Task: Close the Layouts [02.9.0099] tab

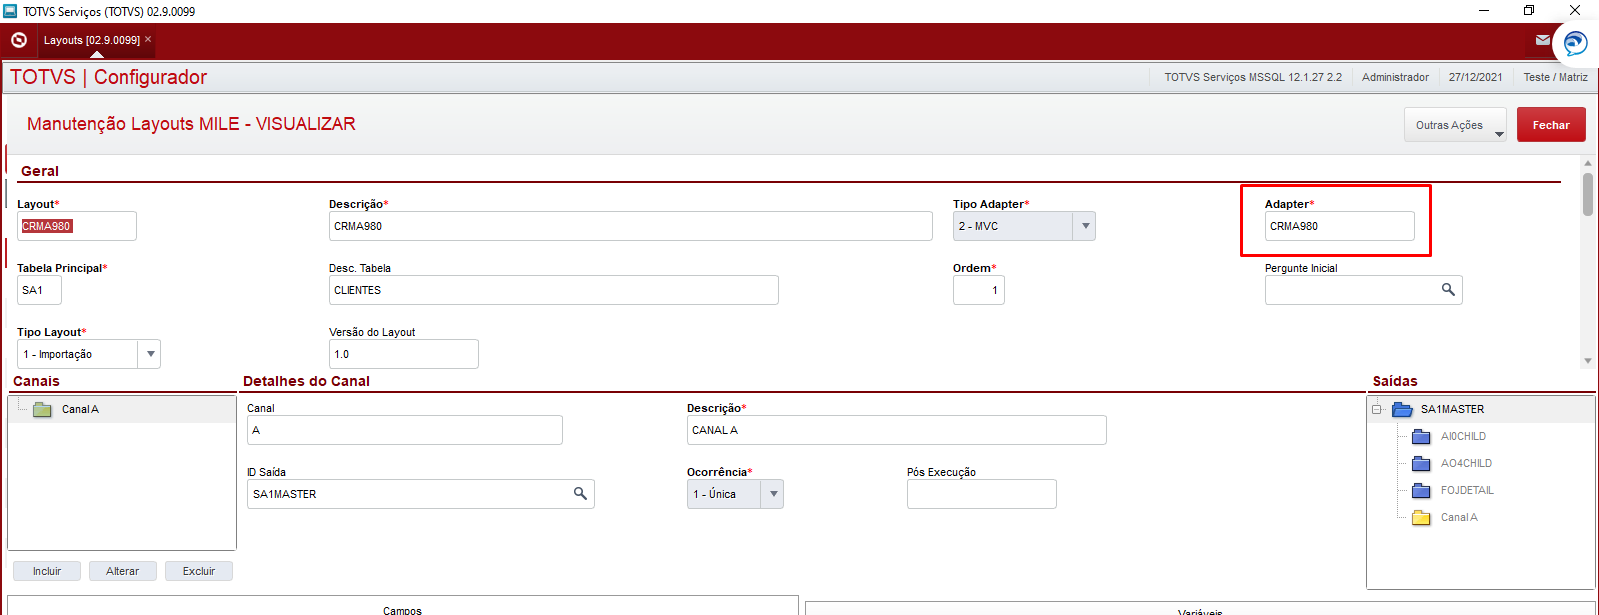Action: point(148,40)
